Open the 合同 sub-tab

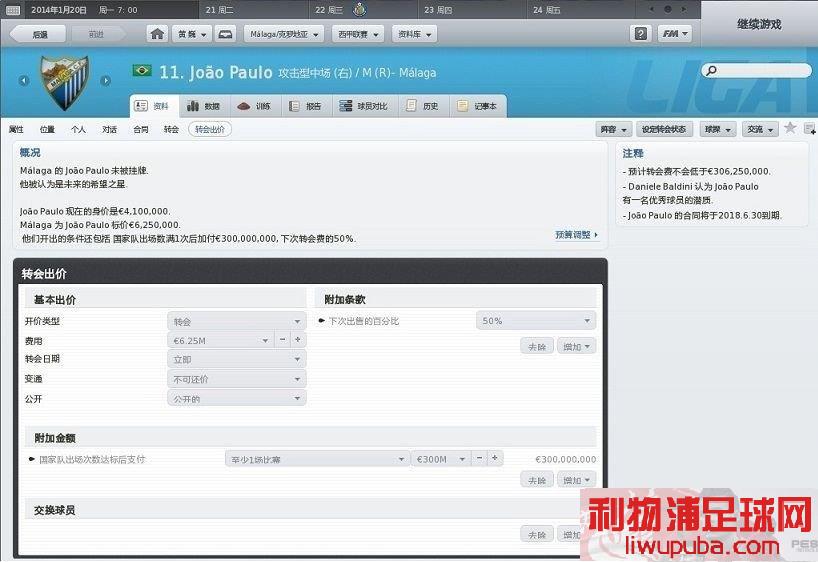click(141, 129)
